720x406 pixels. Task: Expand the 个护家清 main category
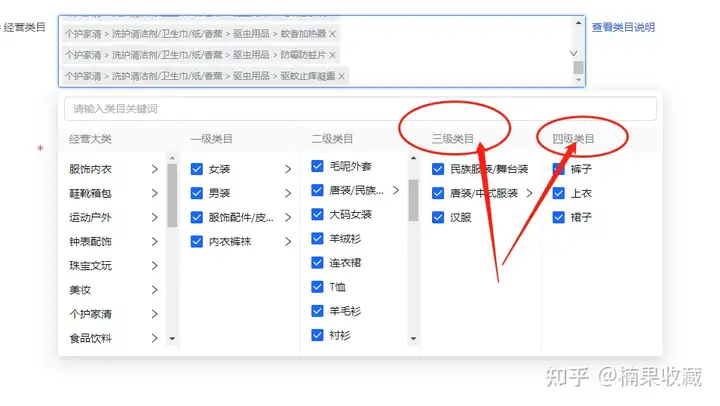tap(155, 314)
